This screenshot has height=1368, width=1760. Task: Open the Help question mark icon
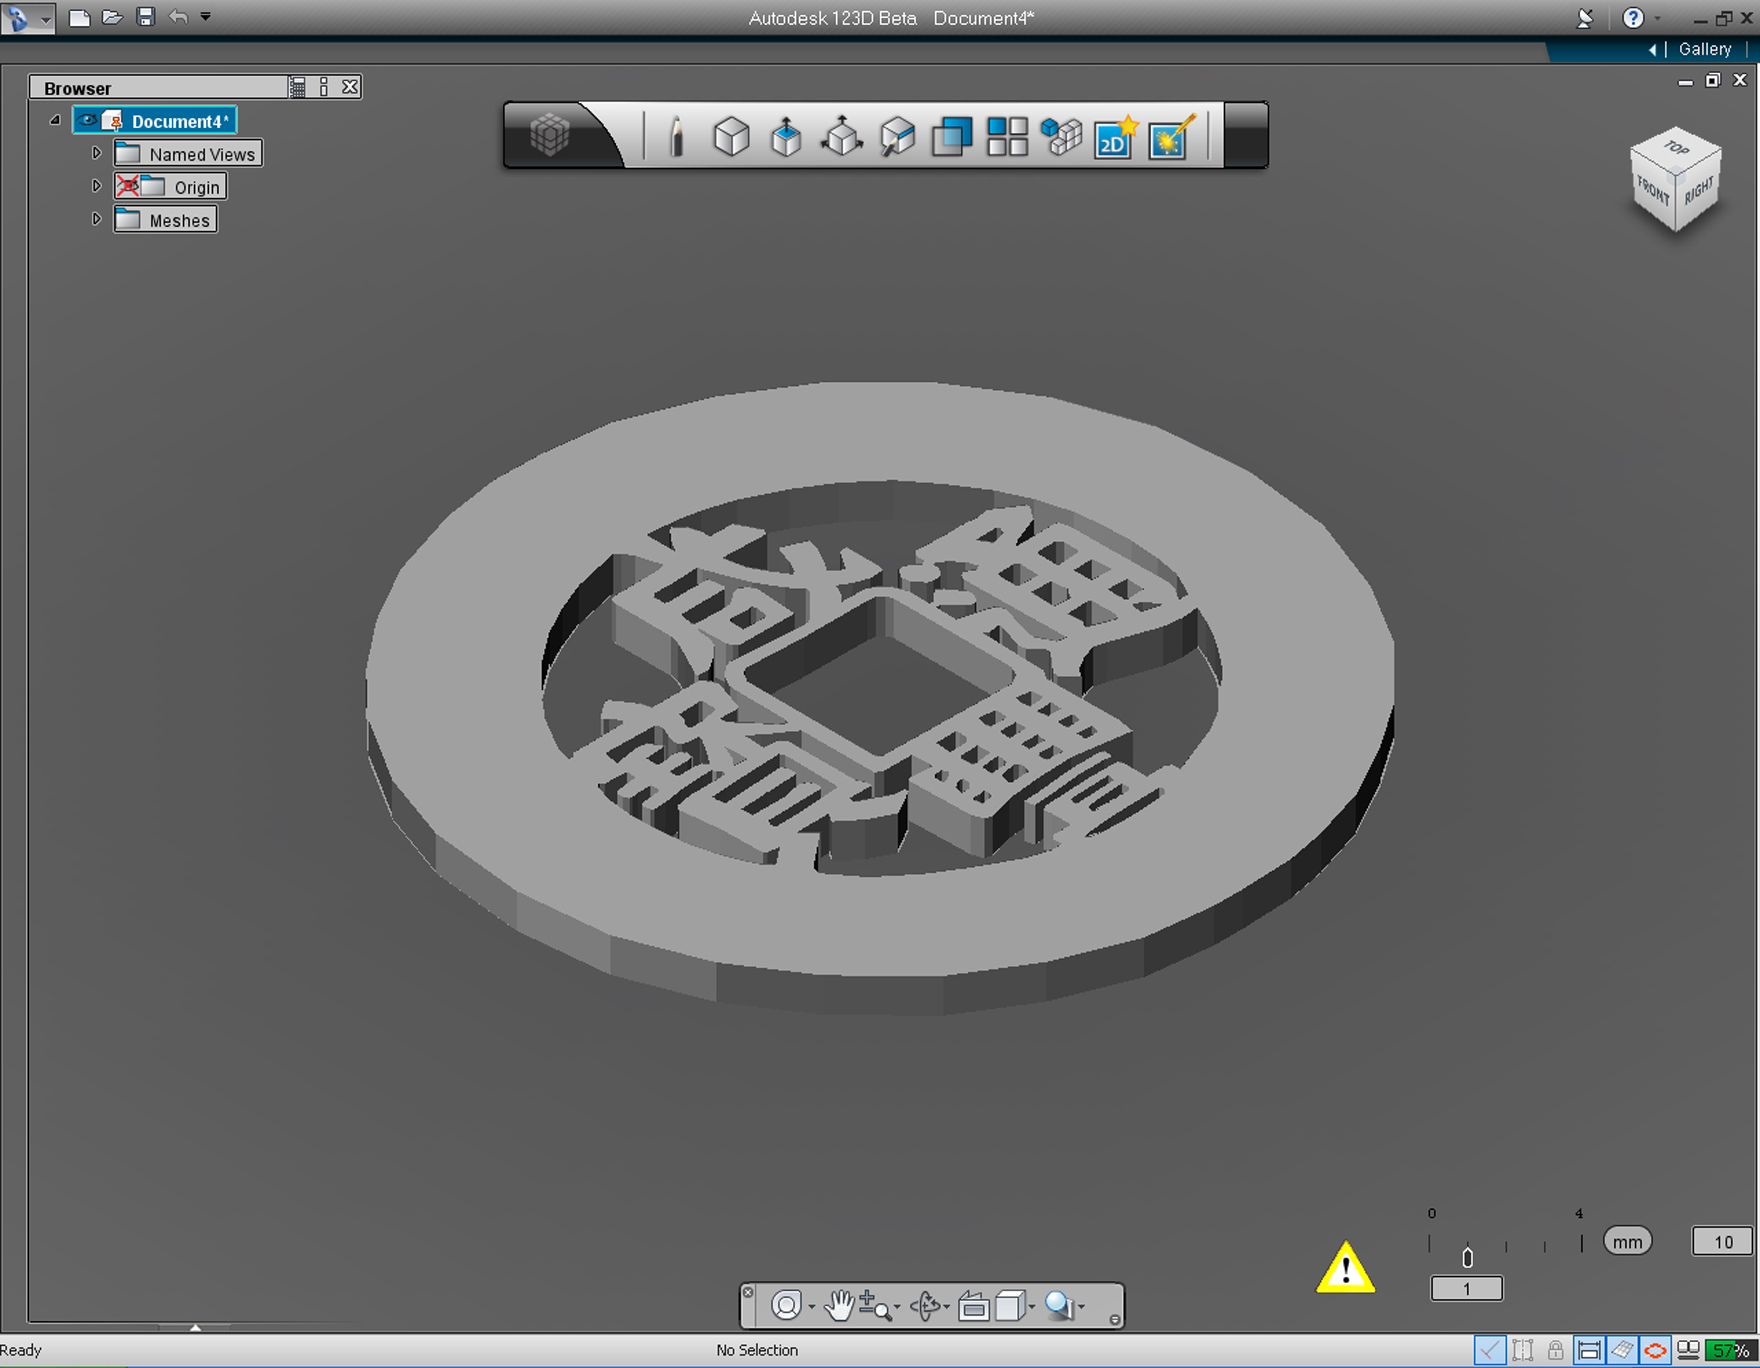click(1633, 18)
